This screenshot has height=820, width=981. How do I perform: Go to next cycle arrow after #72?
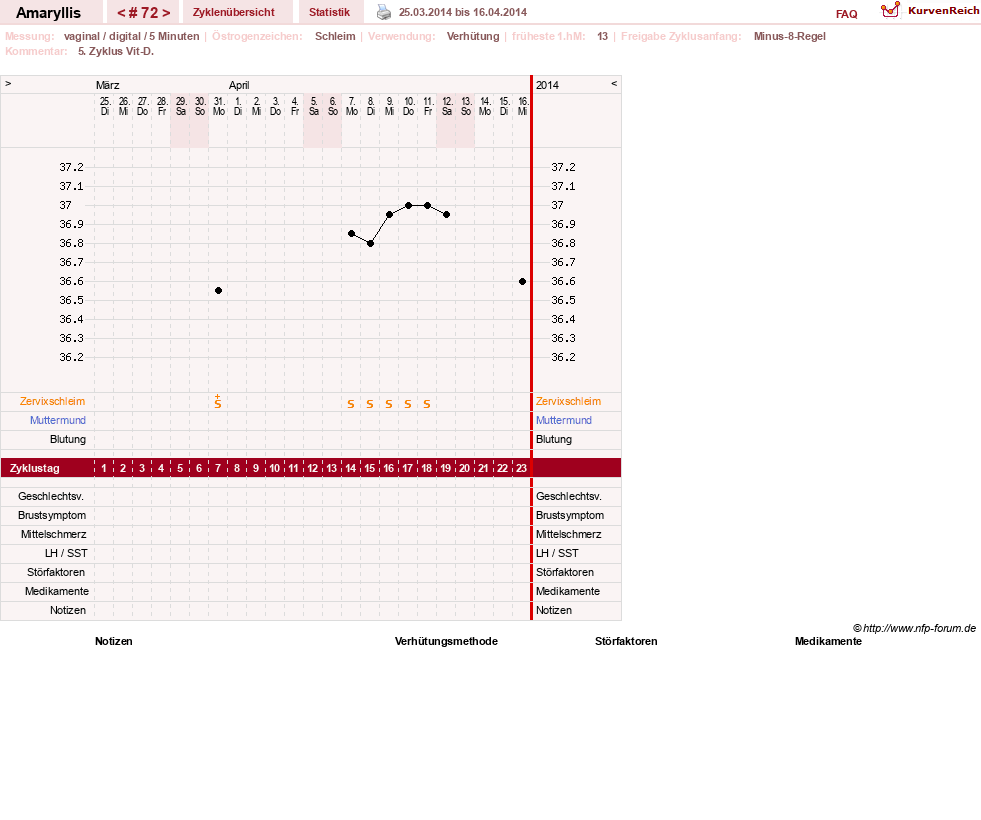(x=166, y=13)
